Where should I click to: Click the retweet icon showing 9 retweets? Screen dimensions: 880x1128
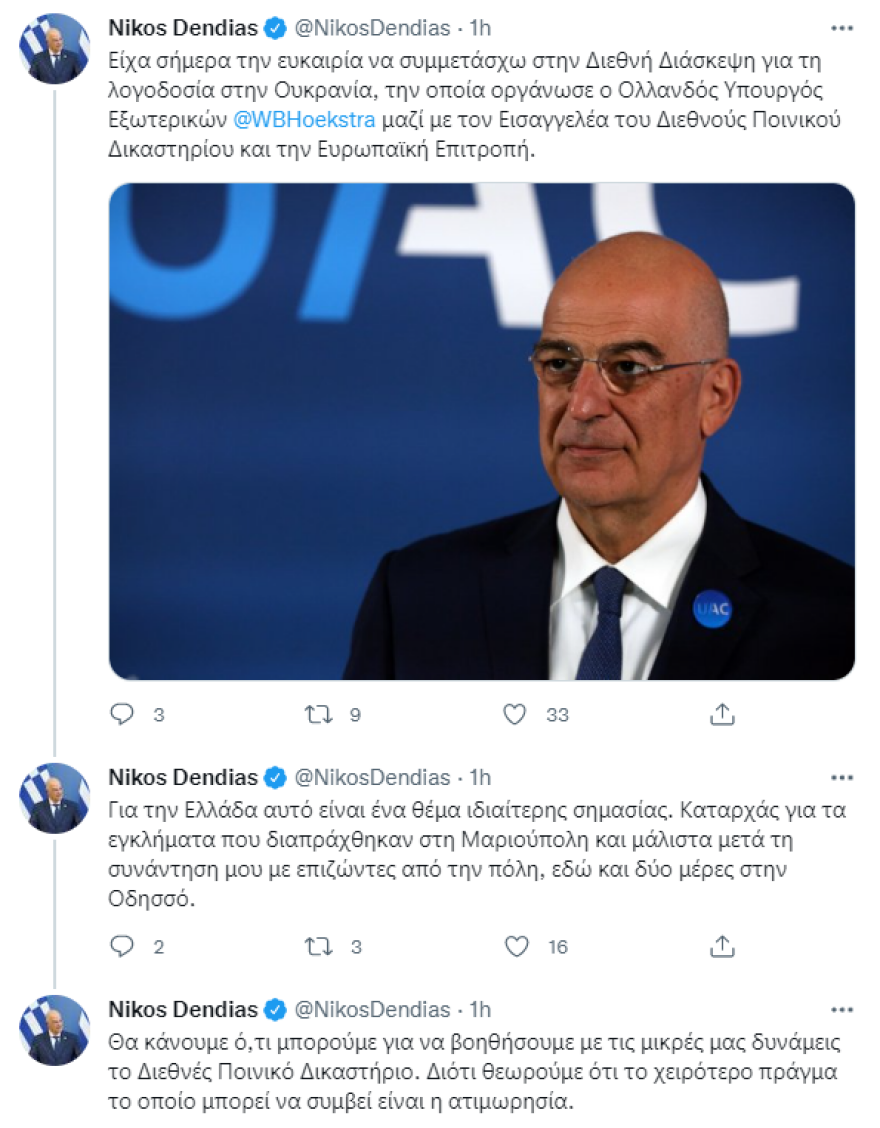[318, 714]
